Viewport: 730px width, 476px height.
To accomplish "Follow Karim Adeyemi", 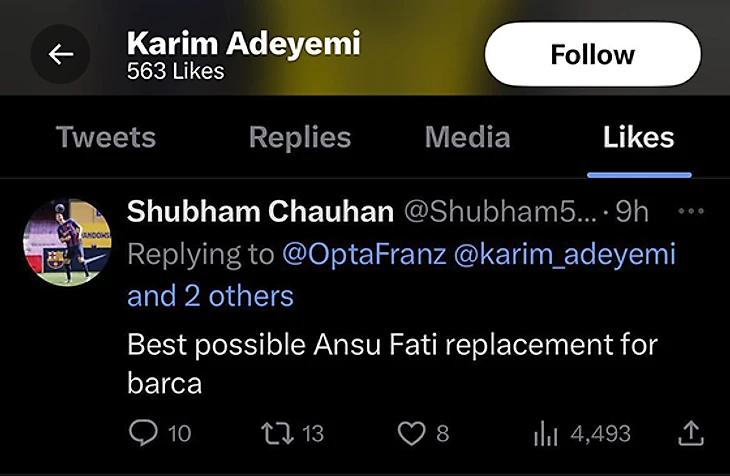I will coord(592,54).
